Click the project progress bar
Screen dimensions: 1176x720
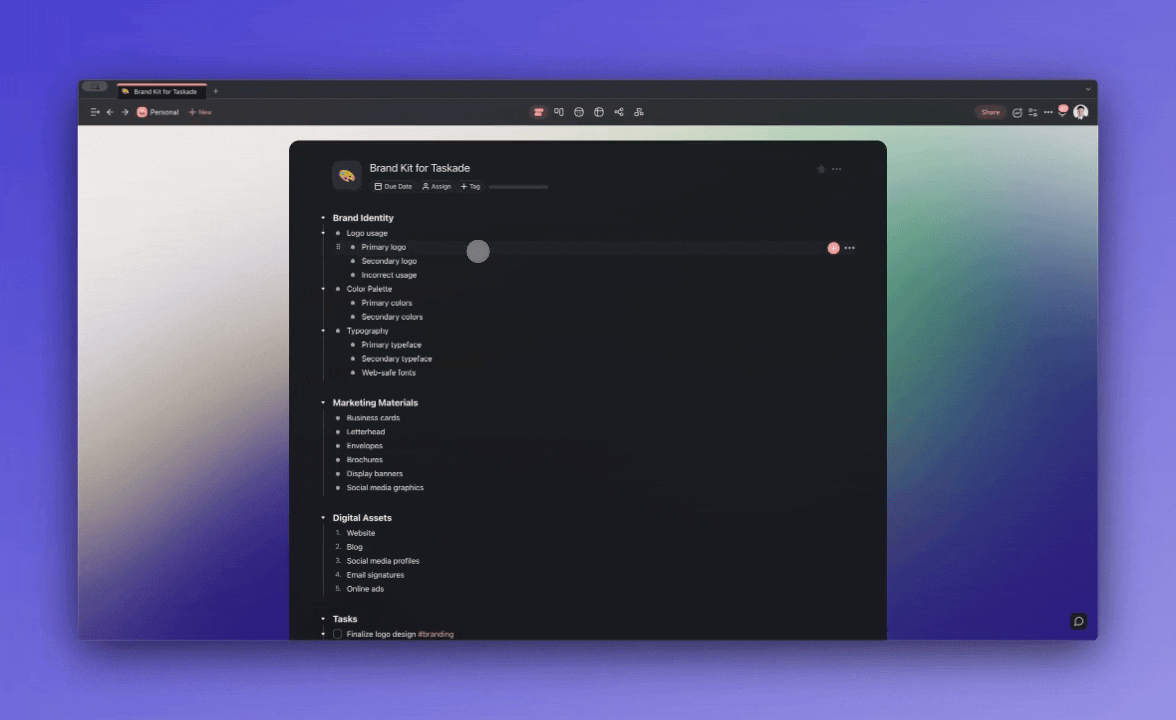518,186
